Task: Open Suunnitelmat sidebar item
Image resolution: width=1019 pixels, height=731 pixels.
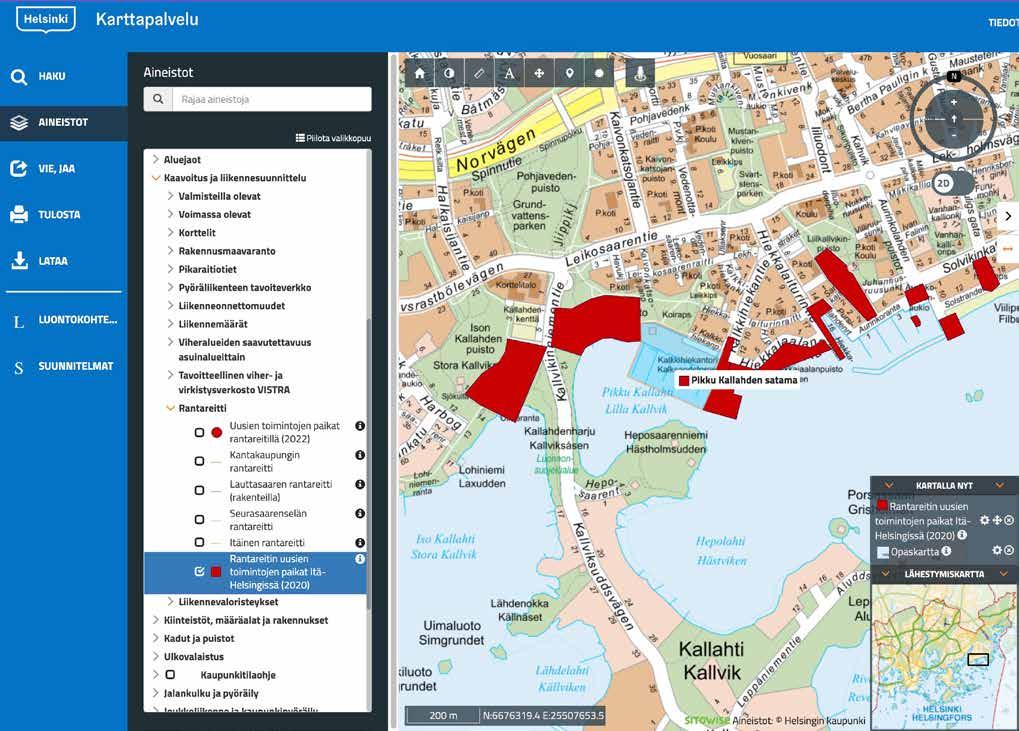Action: [x=64, y=366]
